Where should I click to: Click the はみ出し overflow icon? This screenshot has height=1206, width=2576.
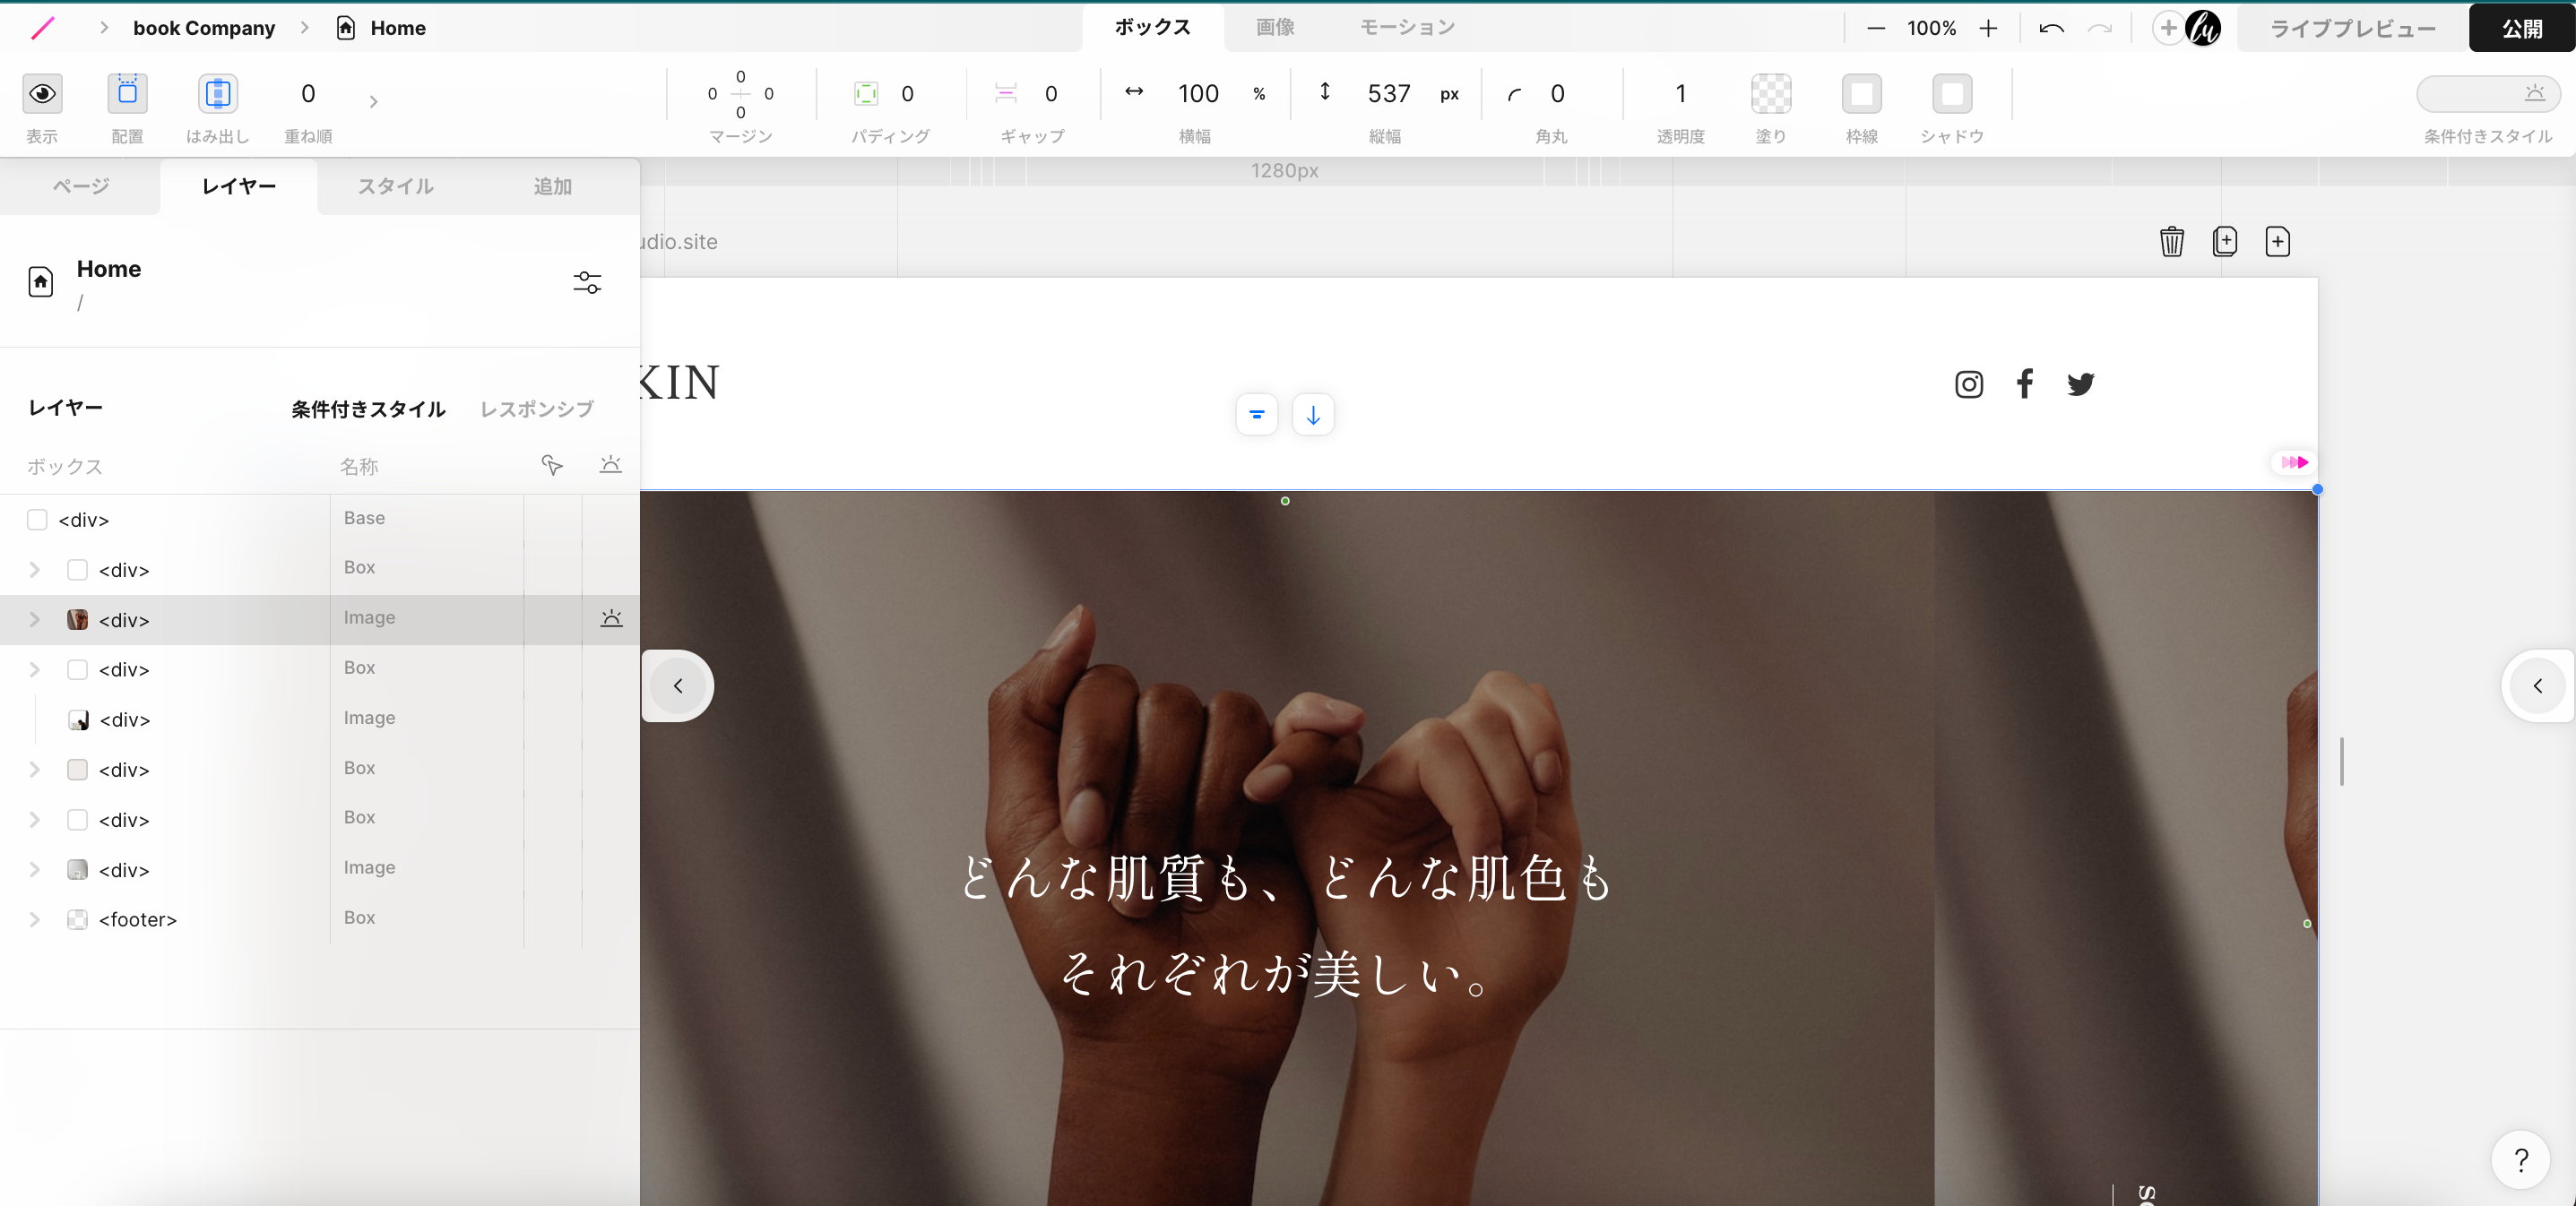pyautogui.click(x=217, y=94)
